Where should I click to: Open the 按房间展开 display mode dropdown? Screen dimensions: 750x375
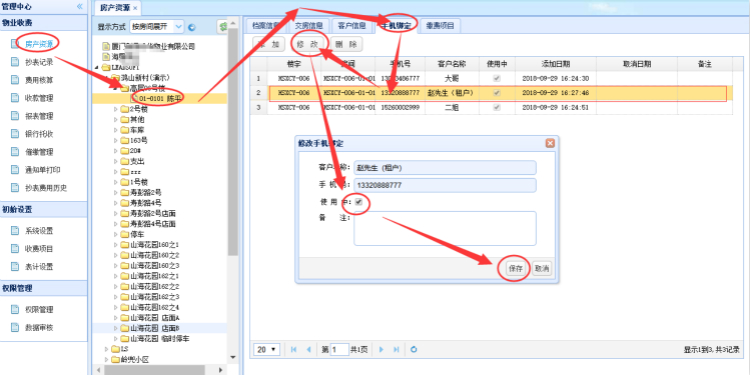click(x=156, y=27)
